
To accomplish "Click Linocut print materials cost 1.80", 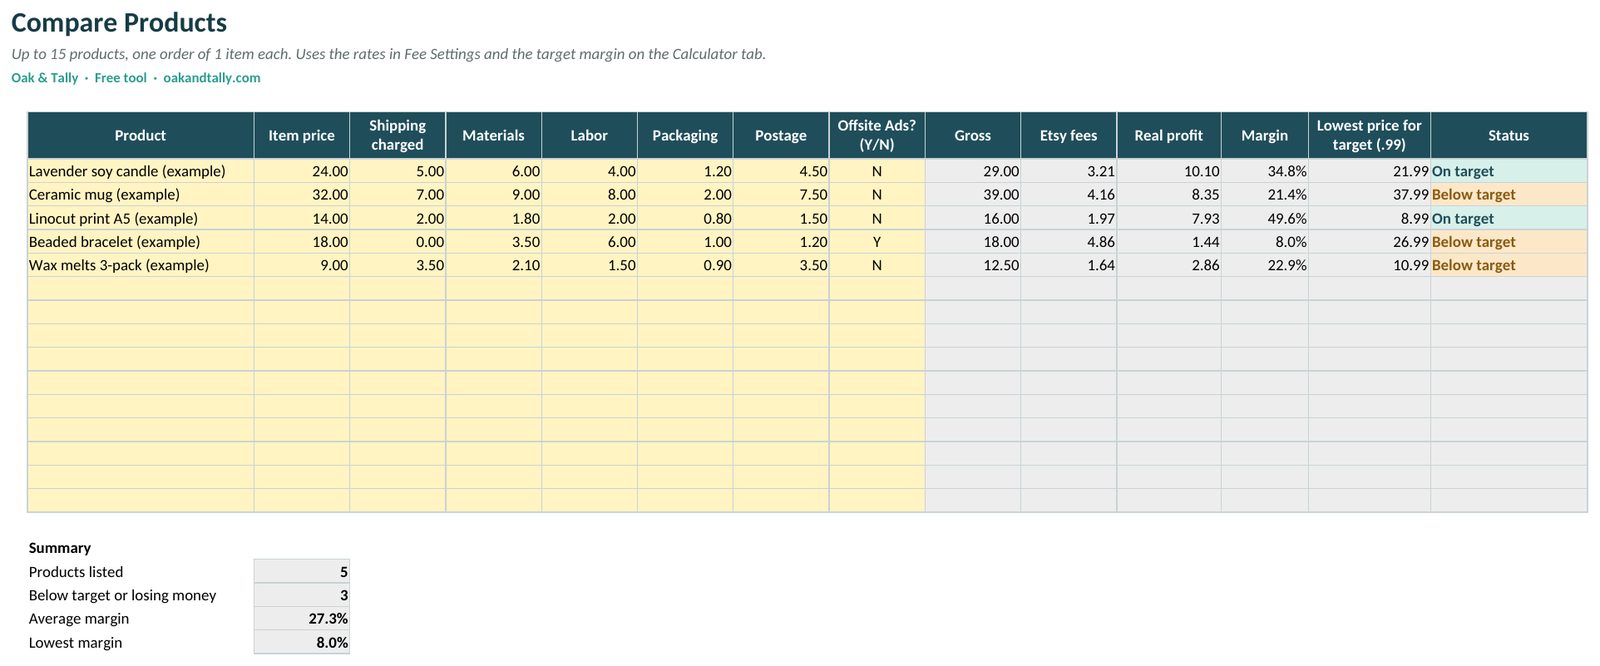I will tap(493, 218).
